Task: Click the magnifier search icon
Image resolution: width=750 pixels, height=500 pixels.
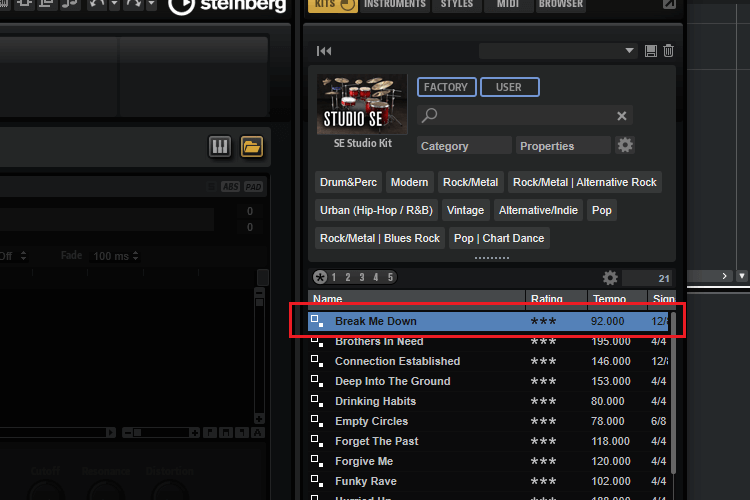Action: click(x=429, y=115)
